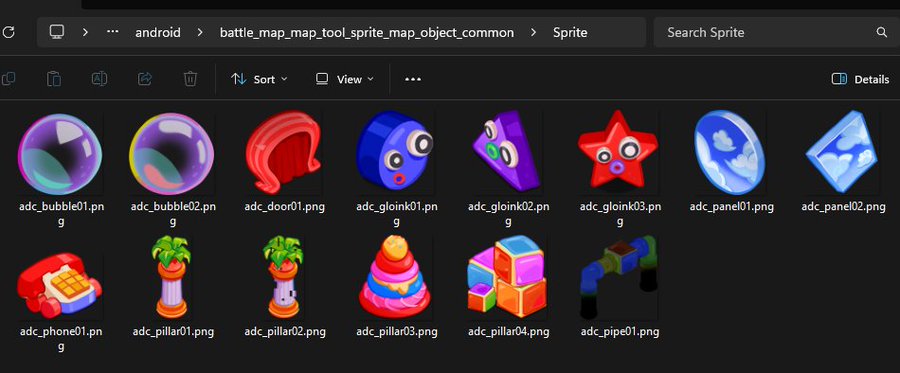Show hidden path folders via the ellipsis
Viewport: 900px width, 373px height.
tap(113, 32)
